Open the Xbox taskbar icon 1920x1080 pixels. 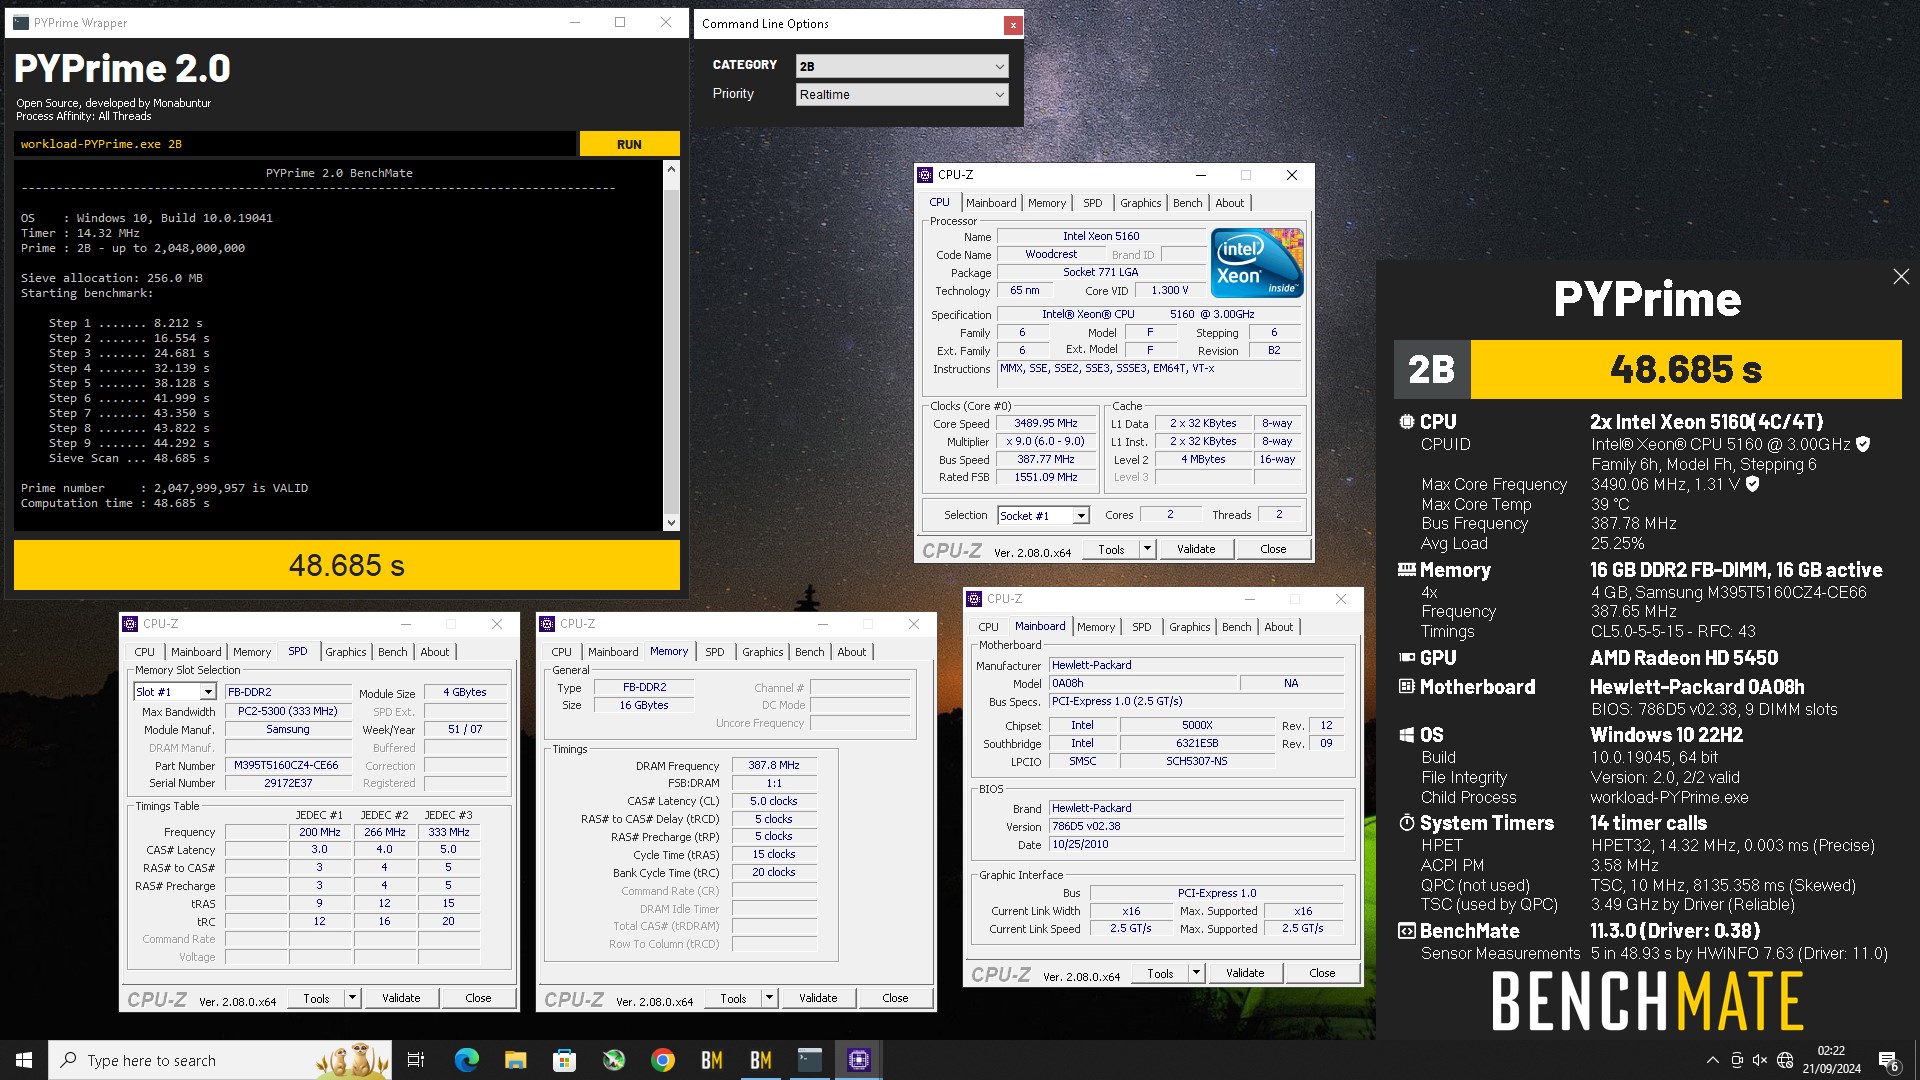(613, 1060)
